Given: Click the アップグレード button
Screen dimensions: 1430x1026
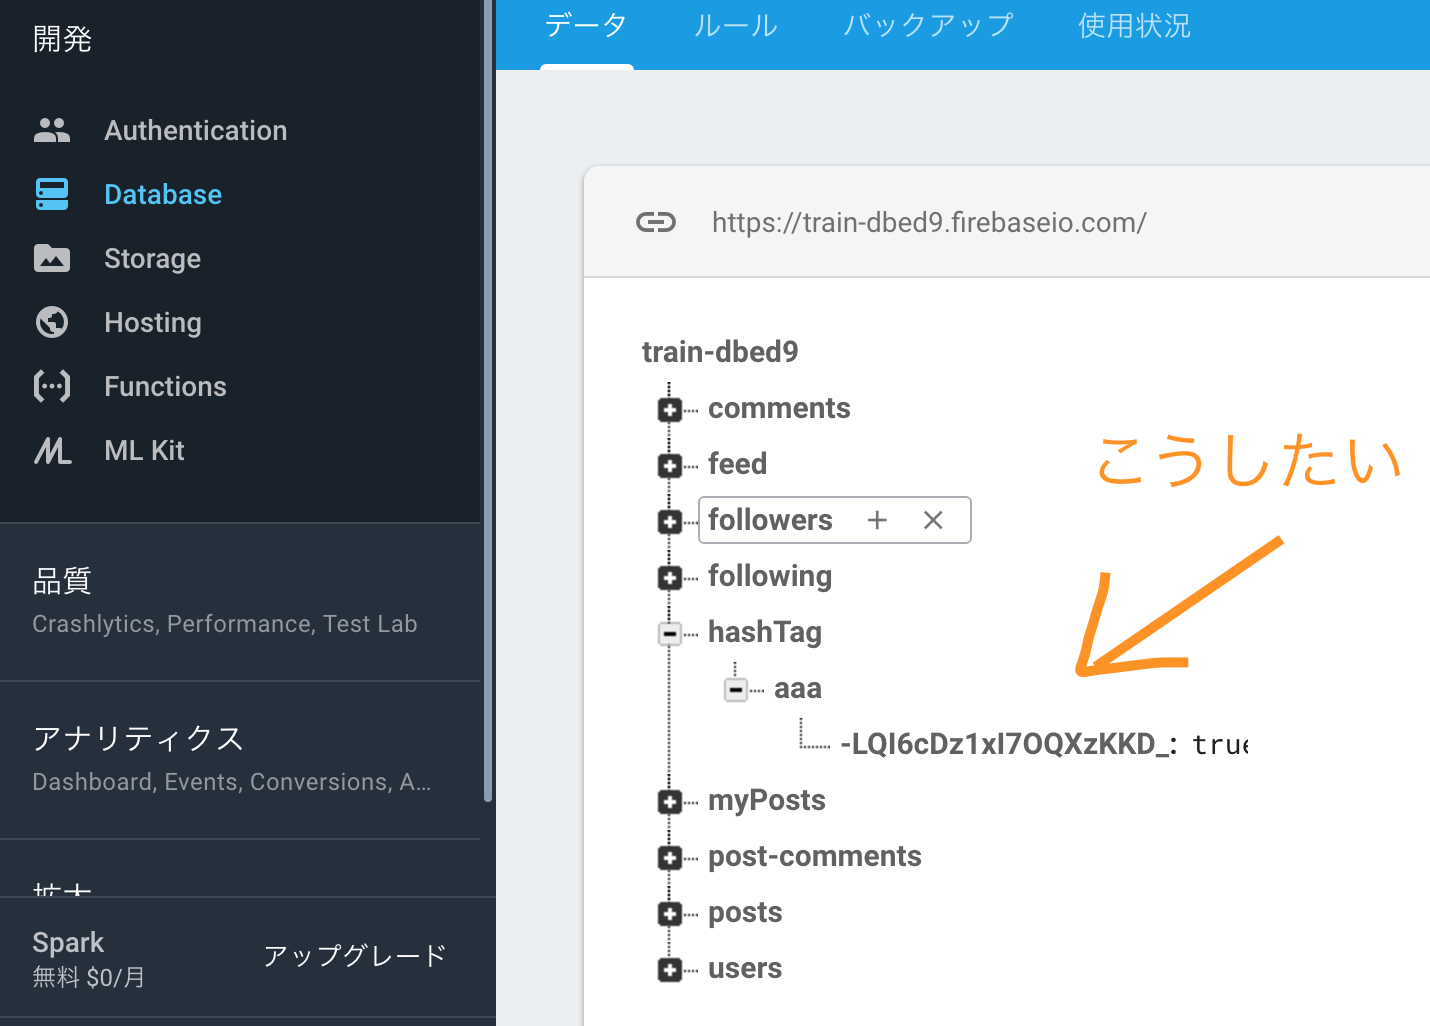Looking at the screenshot, I should pos(354,956).
